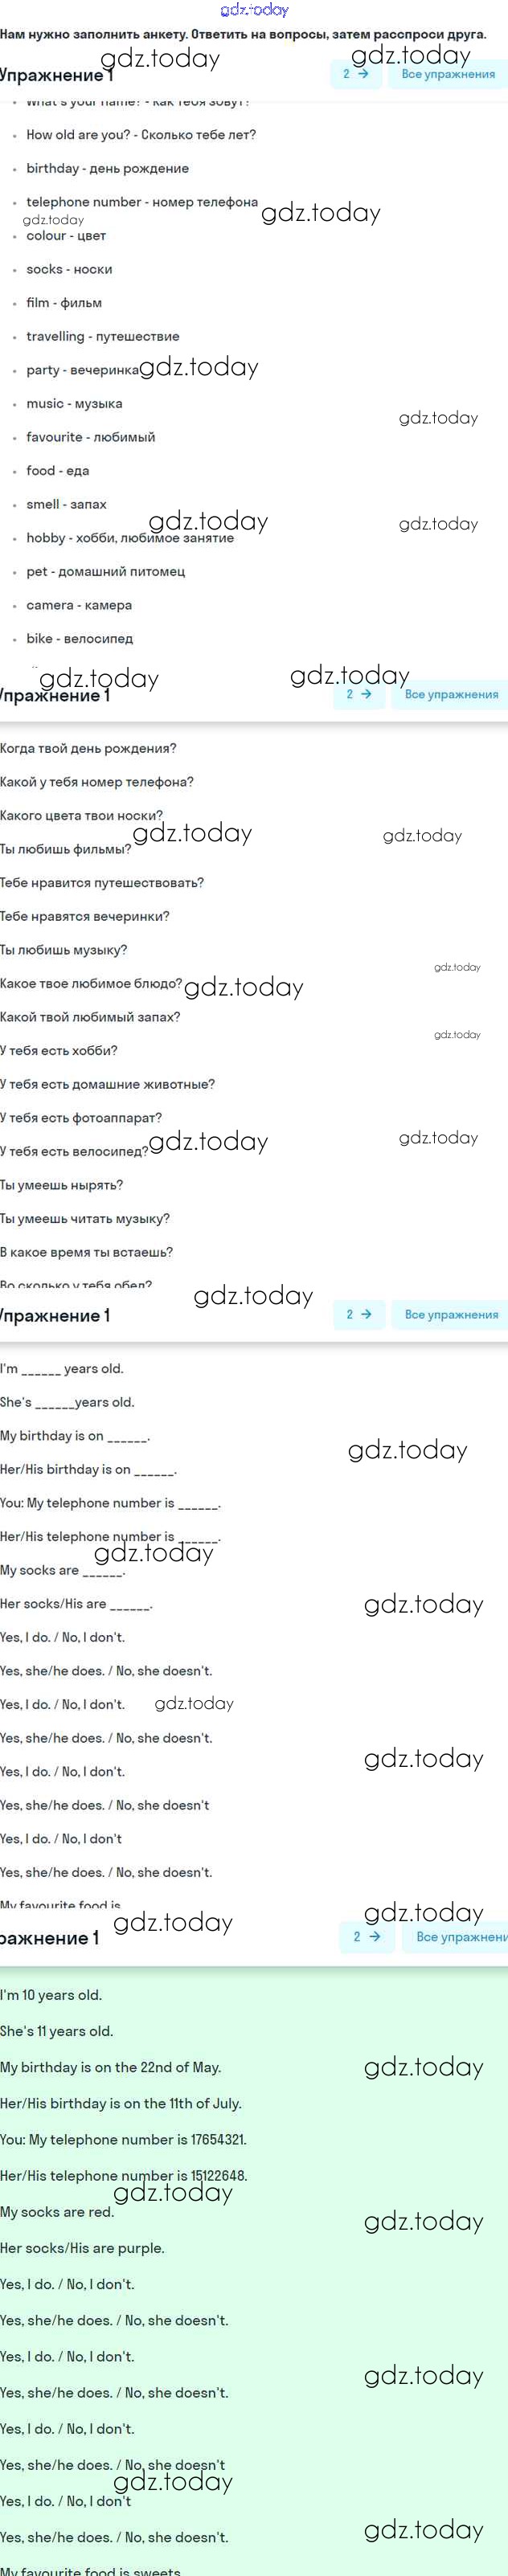Screen dimensions: 508x2576
Task: Click the gdz.today logo at page top
Action: (254, 10)
